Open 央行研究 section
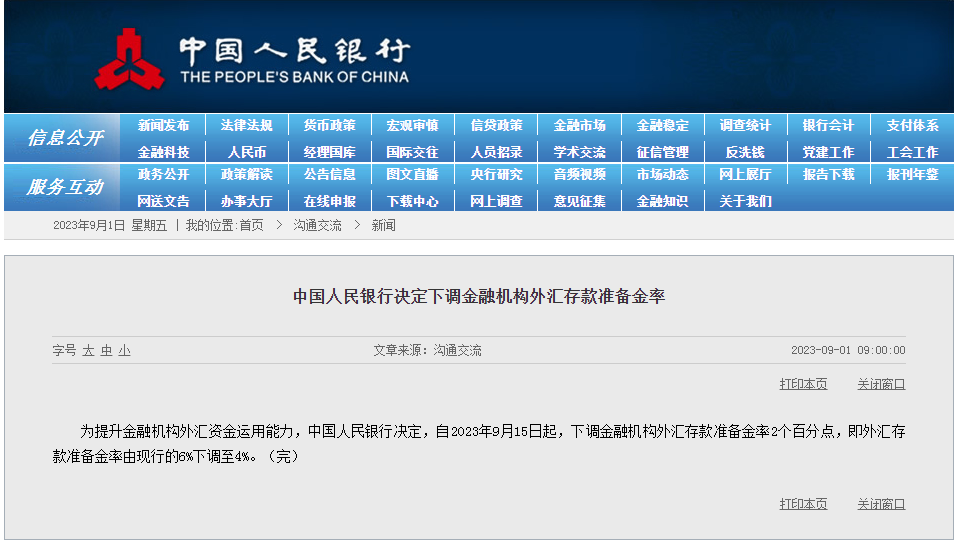 click(x=496, y=175)
